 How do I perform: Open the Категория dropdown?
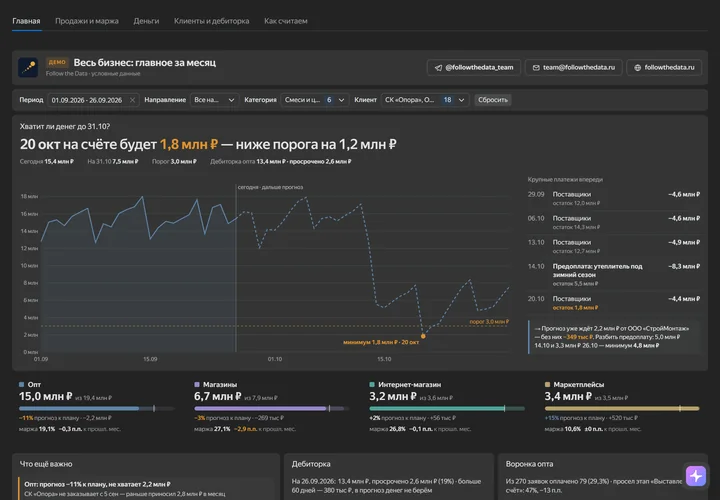click(x=315, y=100)
